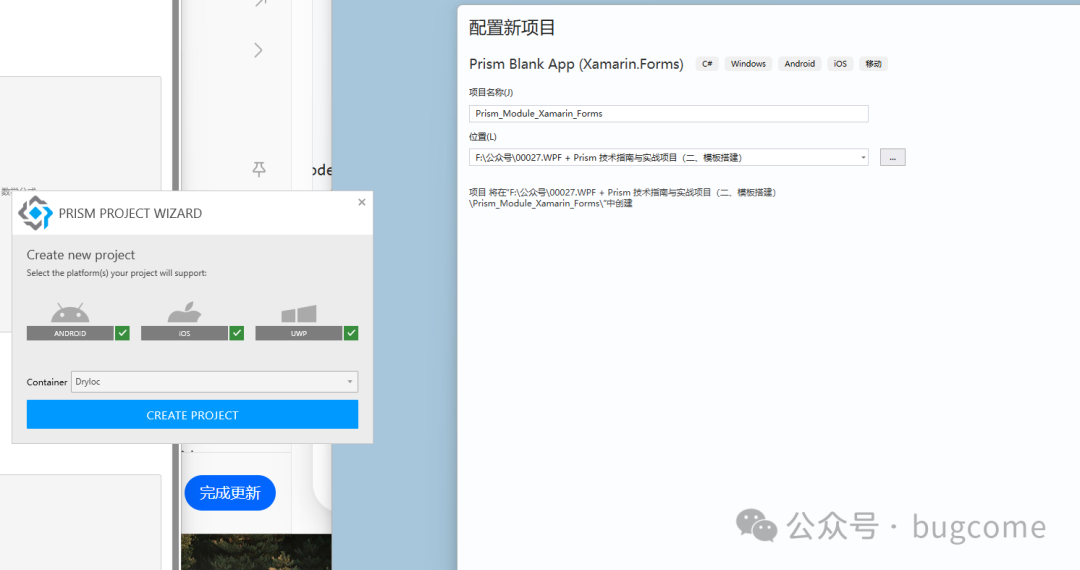Click the browse "..." location button
Screen dimensions: 1080x570
coord(893,158)
